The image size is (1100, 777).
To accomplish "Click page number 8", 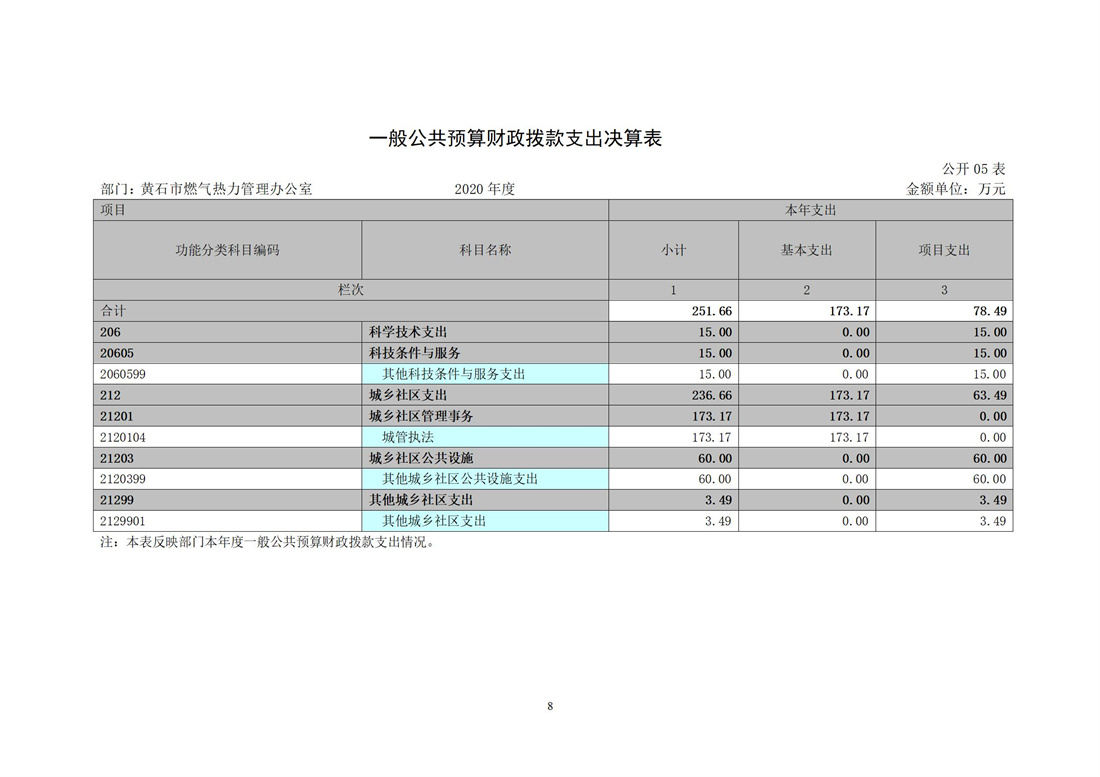I will pos(550,706).
